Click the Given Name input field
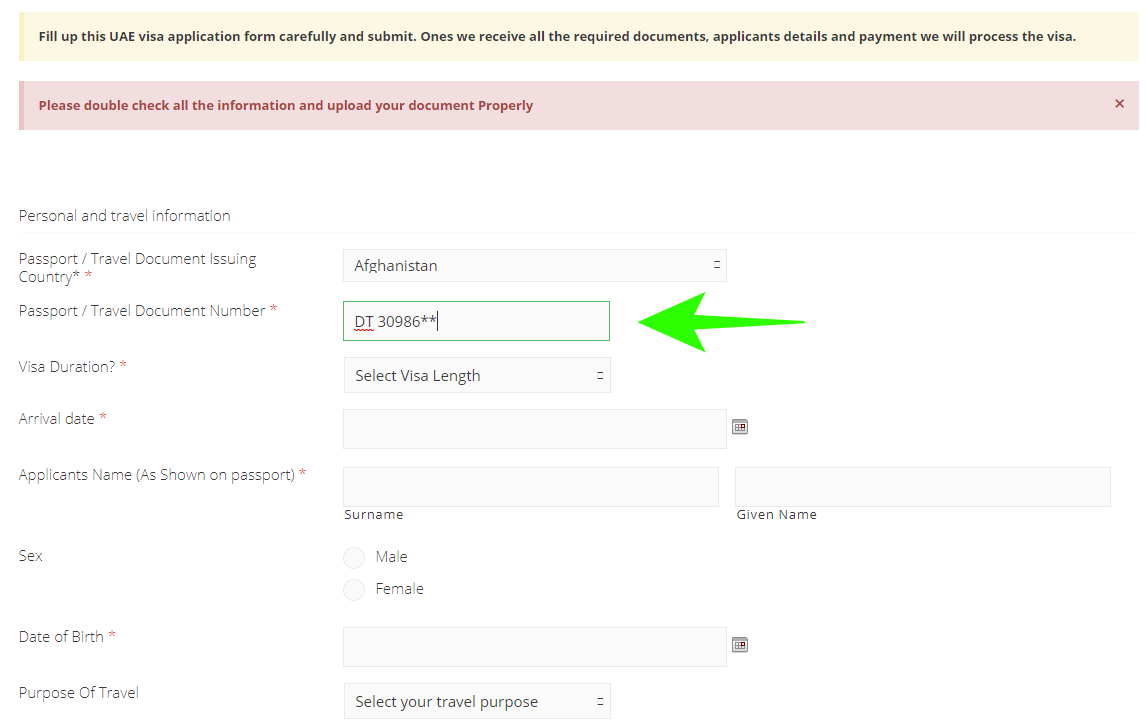This screenshot has width=1145, height=724. (x=922, y=487)
